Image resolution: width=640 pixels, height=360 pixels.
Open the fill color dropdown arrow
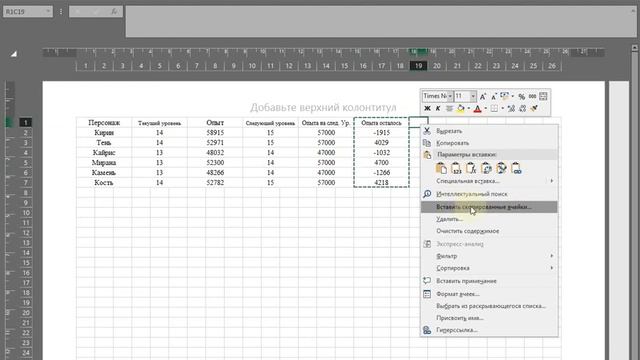469,109
